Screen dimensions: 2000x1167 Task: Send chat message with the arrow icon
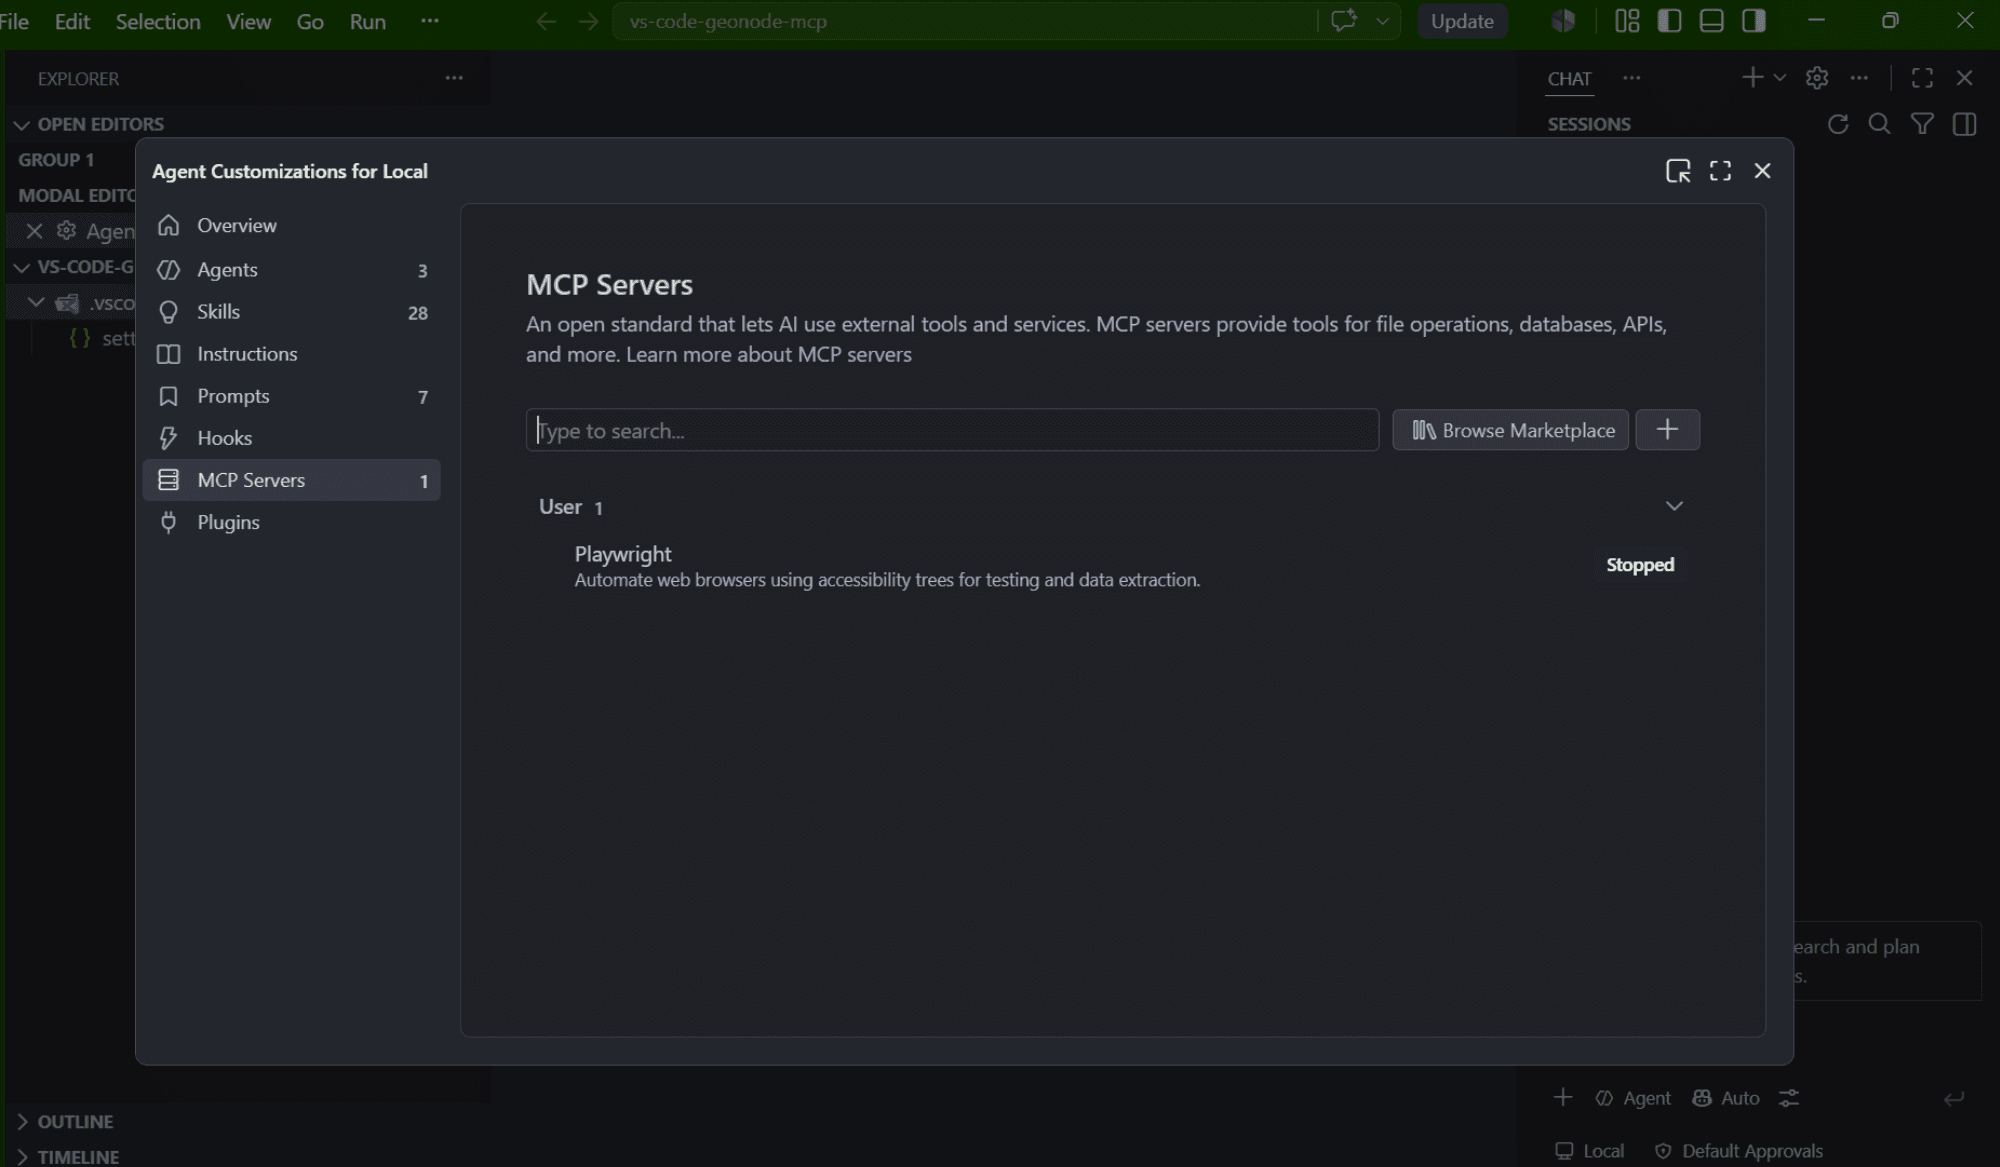(x=1953, y=1098)
